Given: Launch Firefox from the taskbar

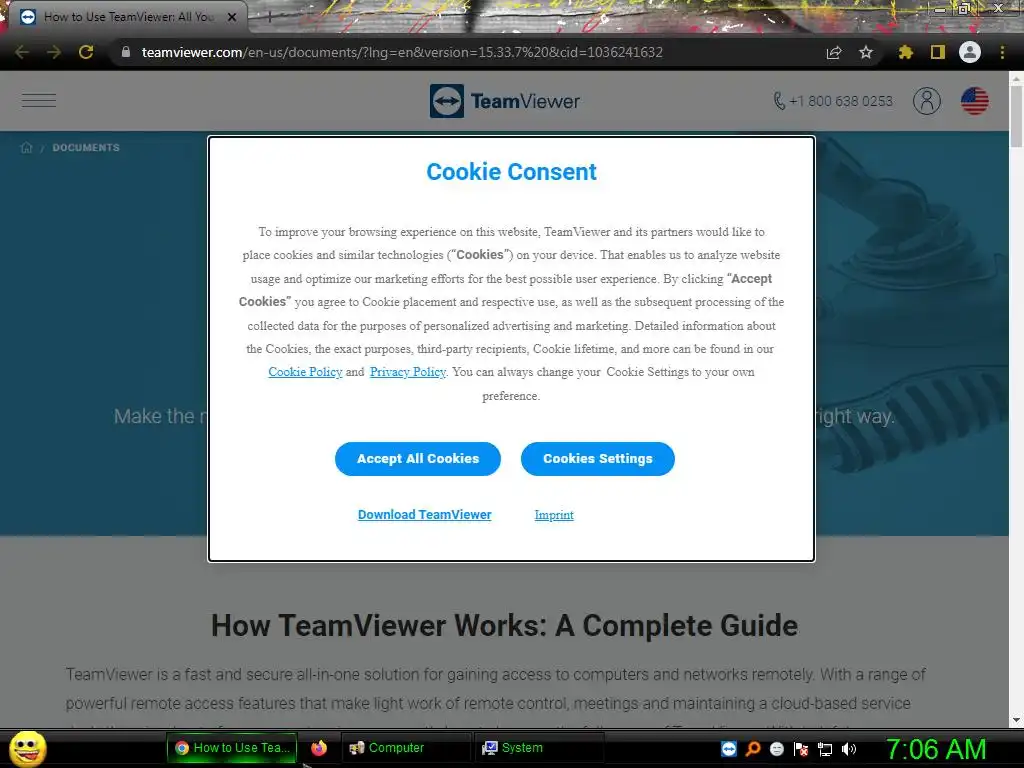Looking at the screenshot, I should point(319,748).
